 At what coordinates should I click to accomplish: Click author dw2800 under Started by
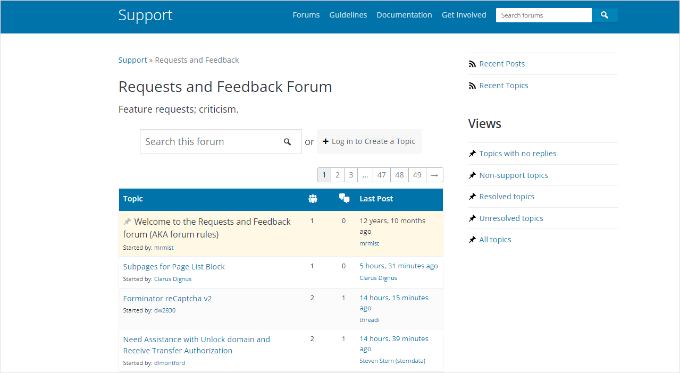click(165, 311)
